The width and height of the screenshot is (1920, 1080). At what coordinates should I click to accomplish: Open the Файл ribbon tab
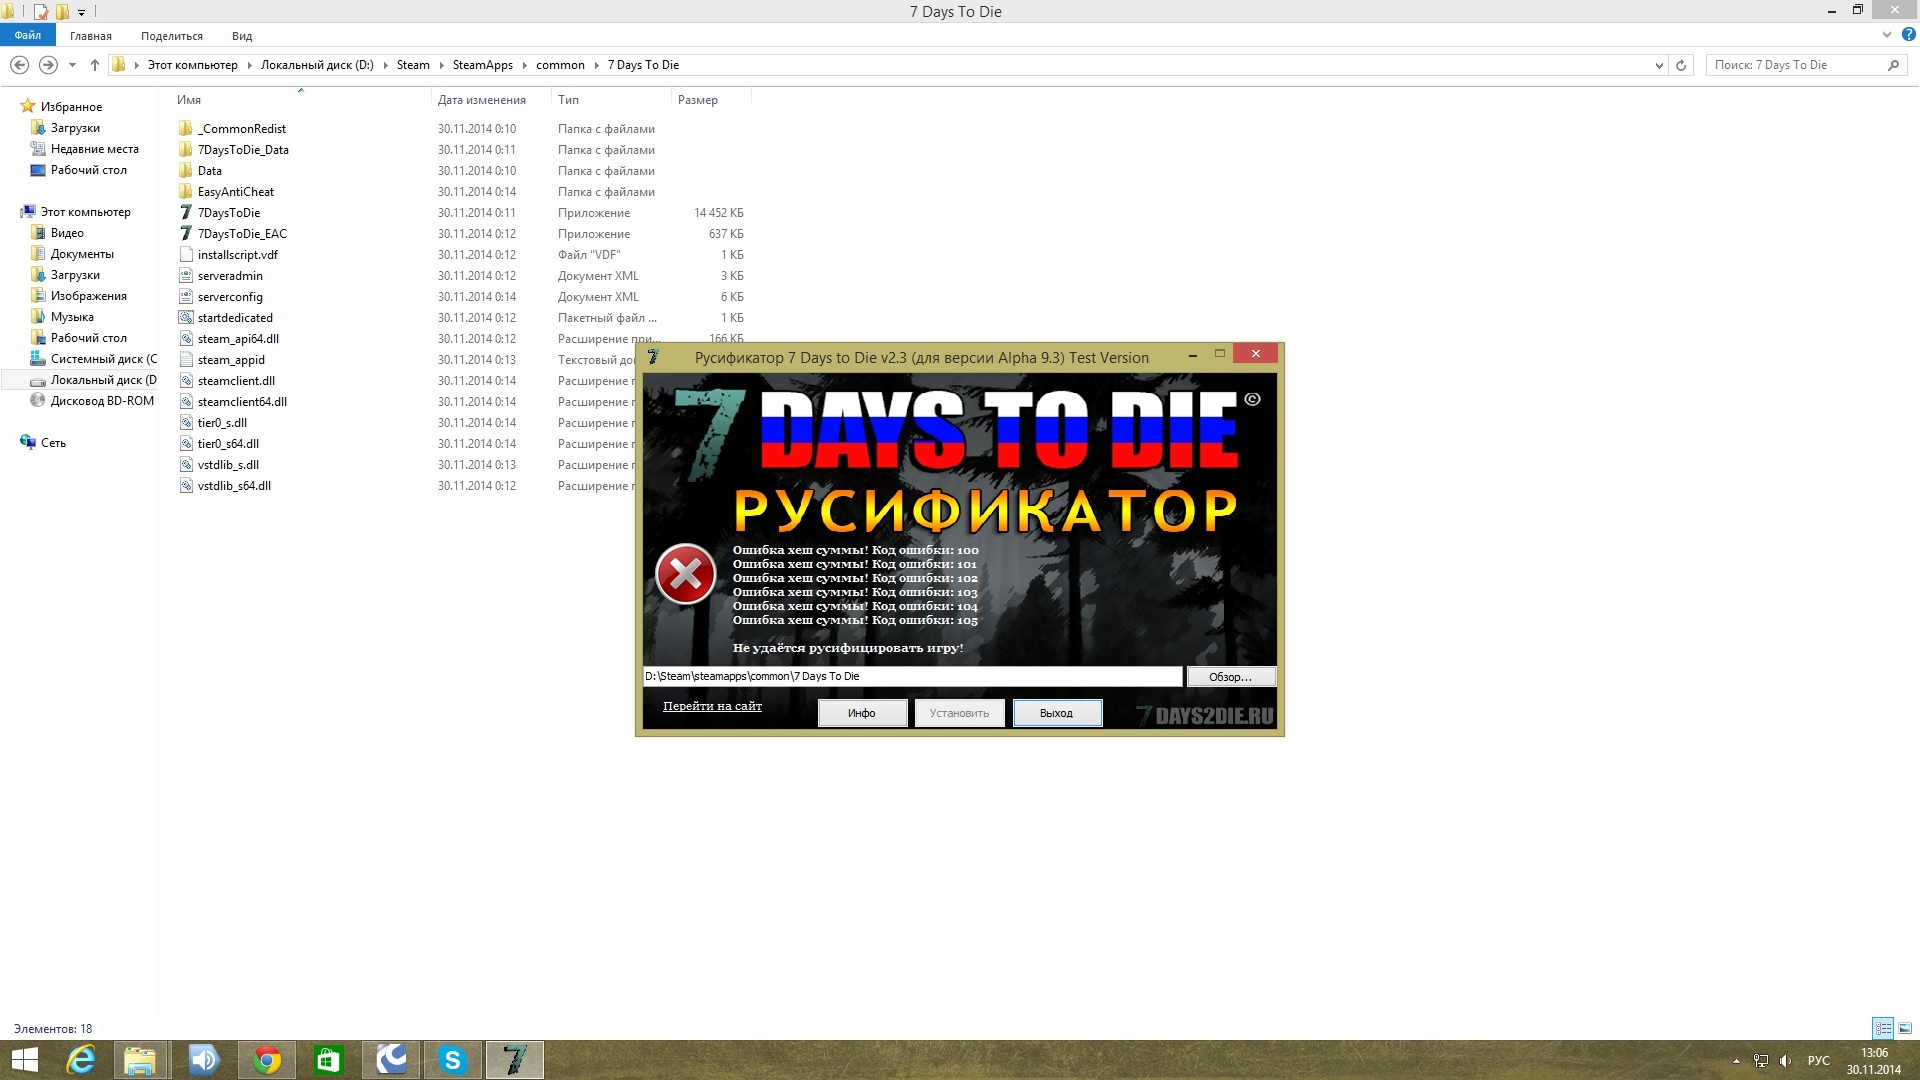28,35
